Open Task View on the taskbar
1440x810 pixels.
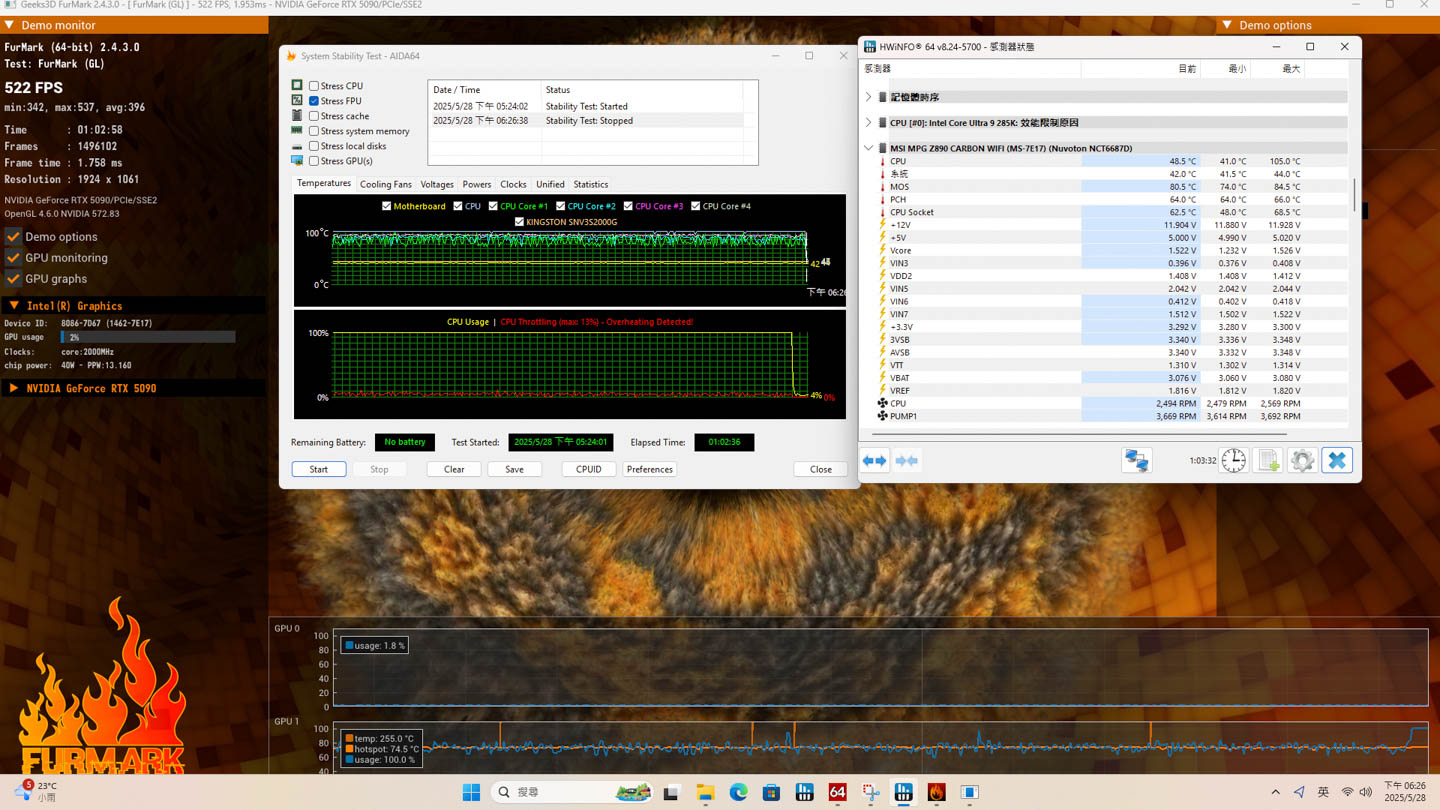[x=671, y=792]
